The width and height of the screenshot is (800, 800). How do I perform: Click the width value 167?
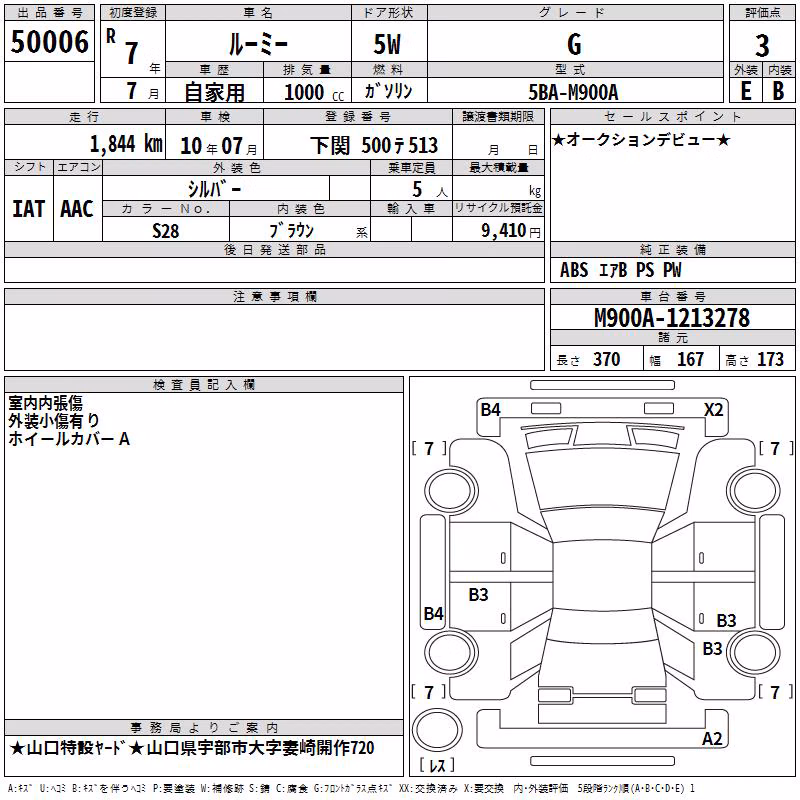690,359
